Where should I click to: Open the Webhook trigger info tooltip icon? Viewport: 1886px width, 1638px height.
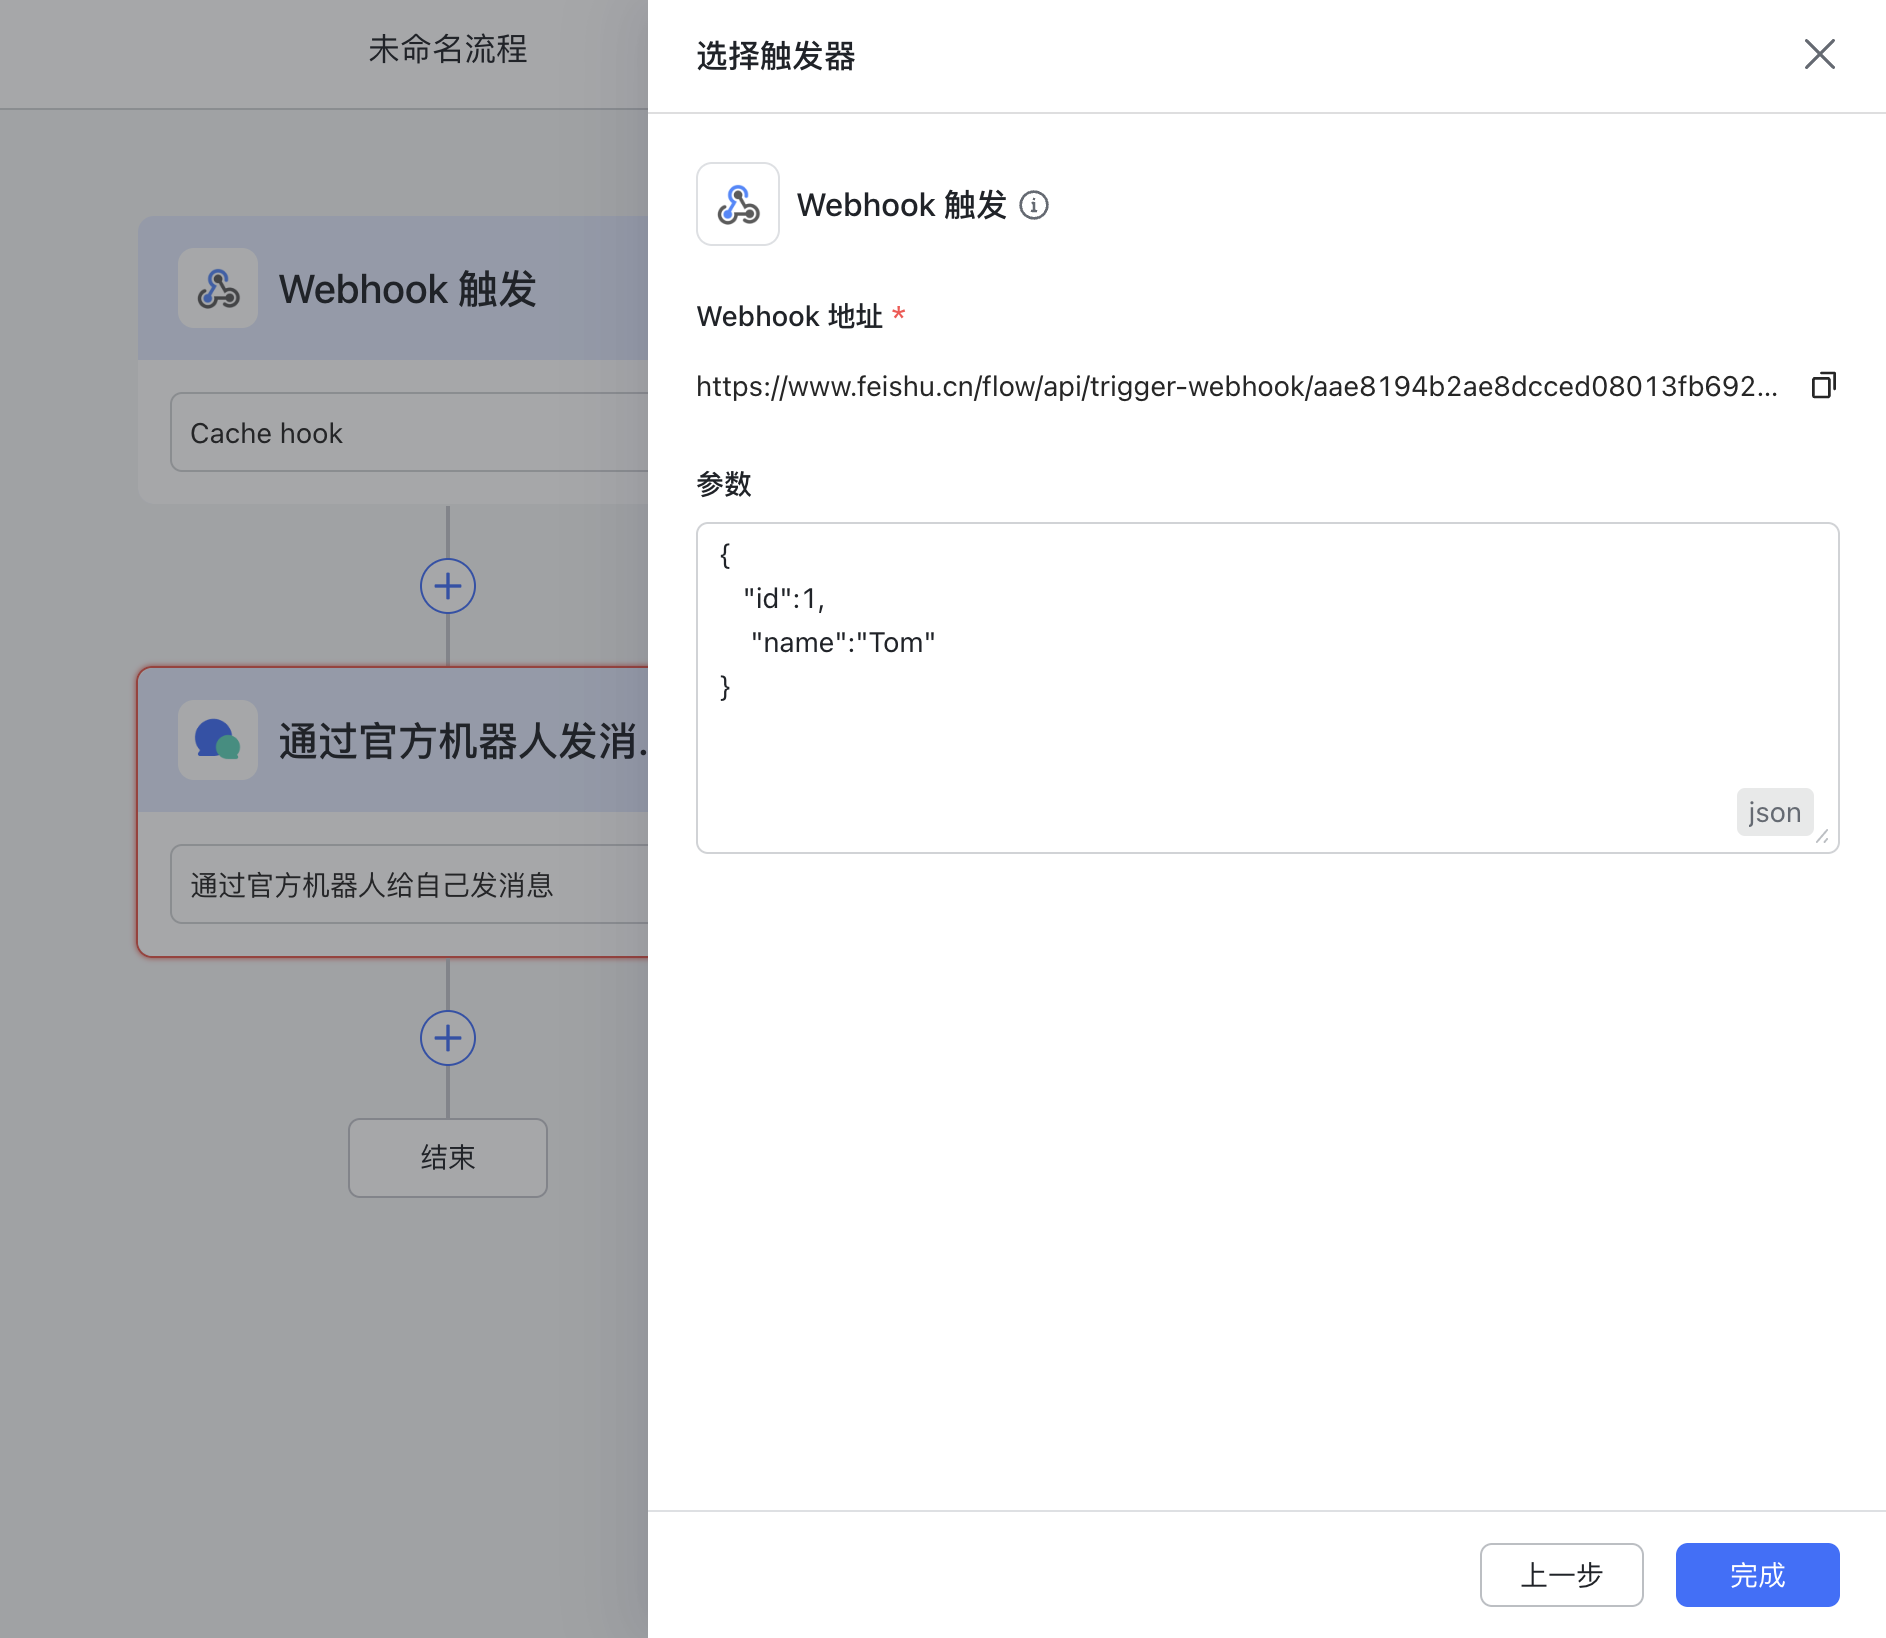tap(1033, 205)
